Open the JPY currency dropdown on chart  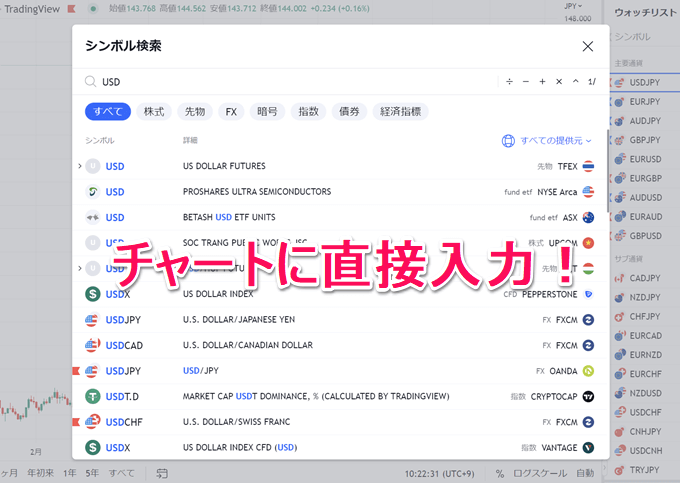[573, 6]
